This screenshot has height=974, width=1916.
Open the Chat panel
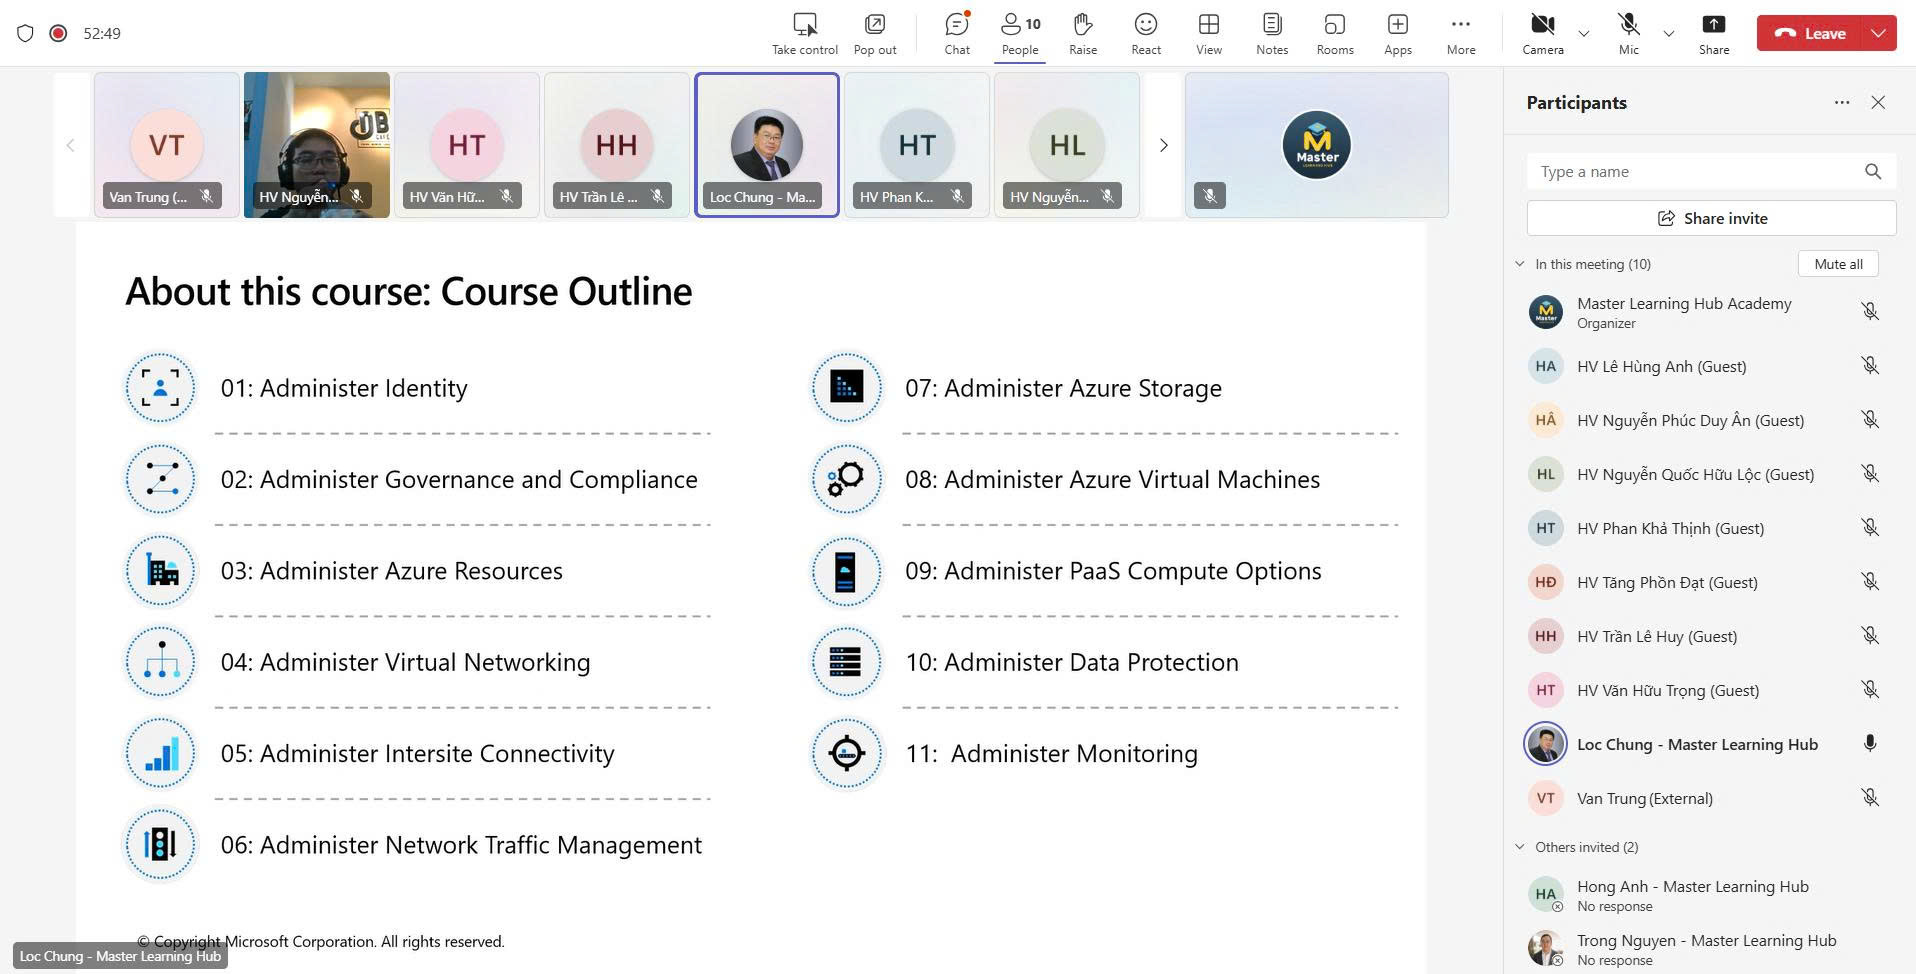point(957,33)
